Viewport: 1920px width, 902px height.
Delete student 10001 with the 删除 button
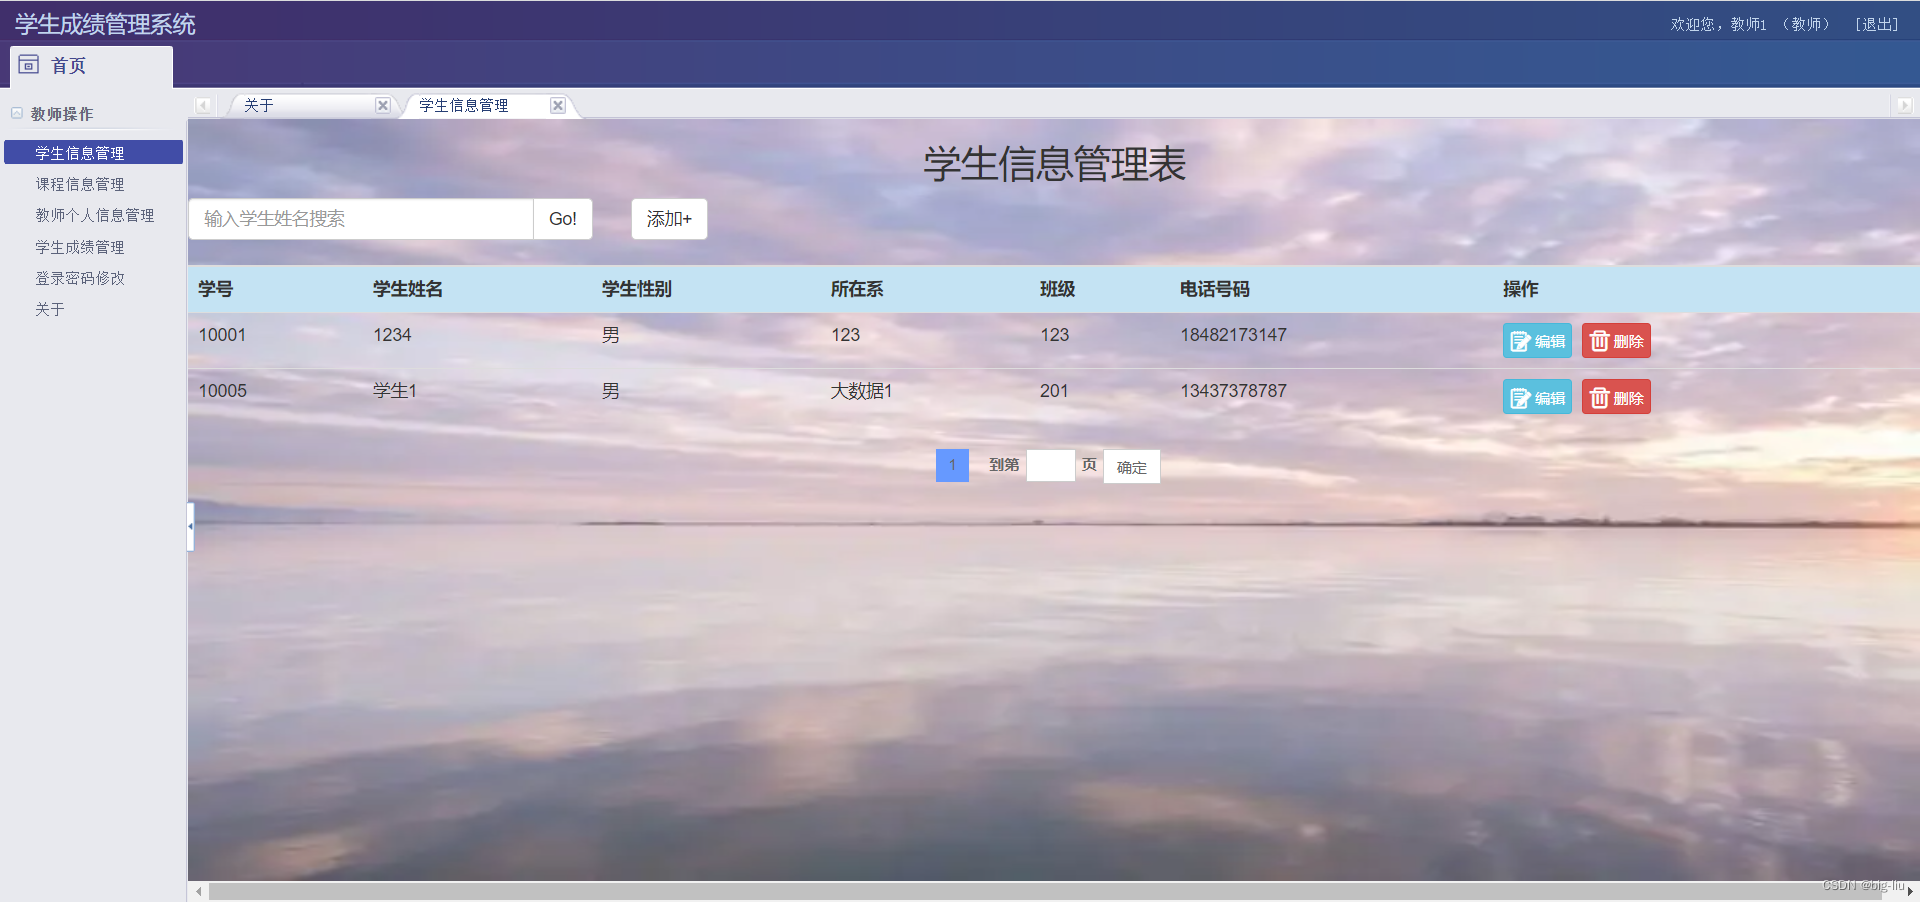click(1616, 341)
